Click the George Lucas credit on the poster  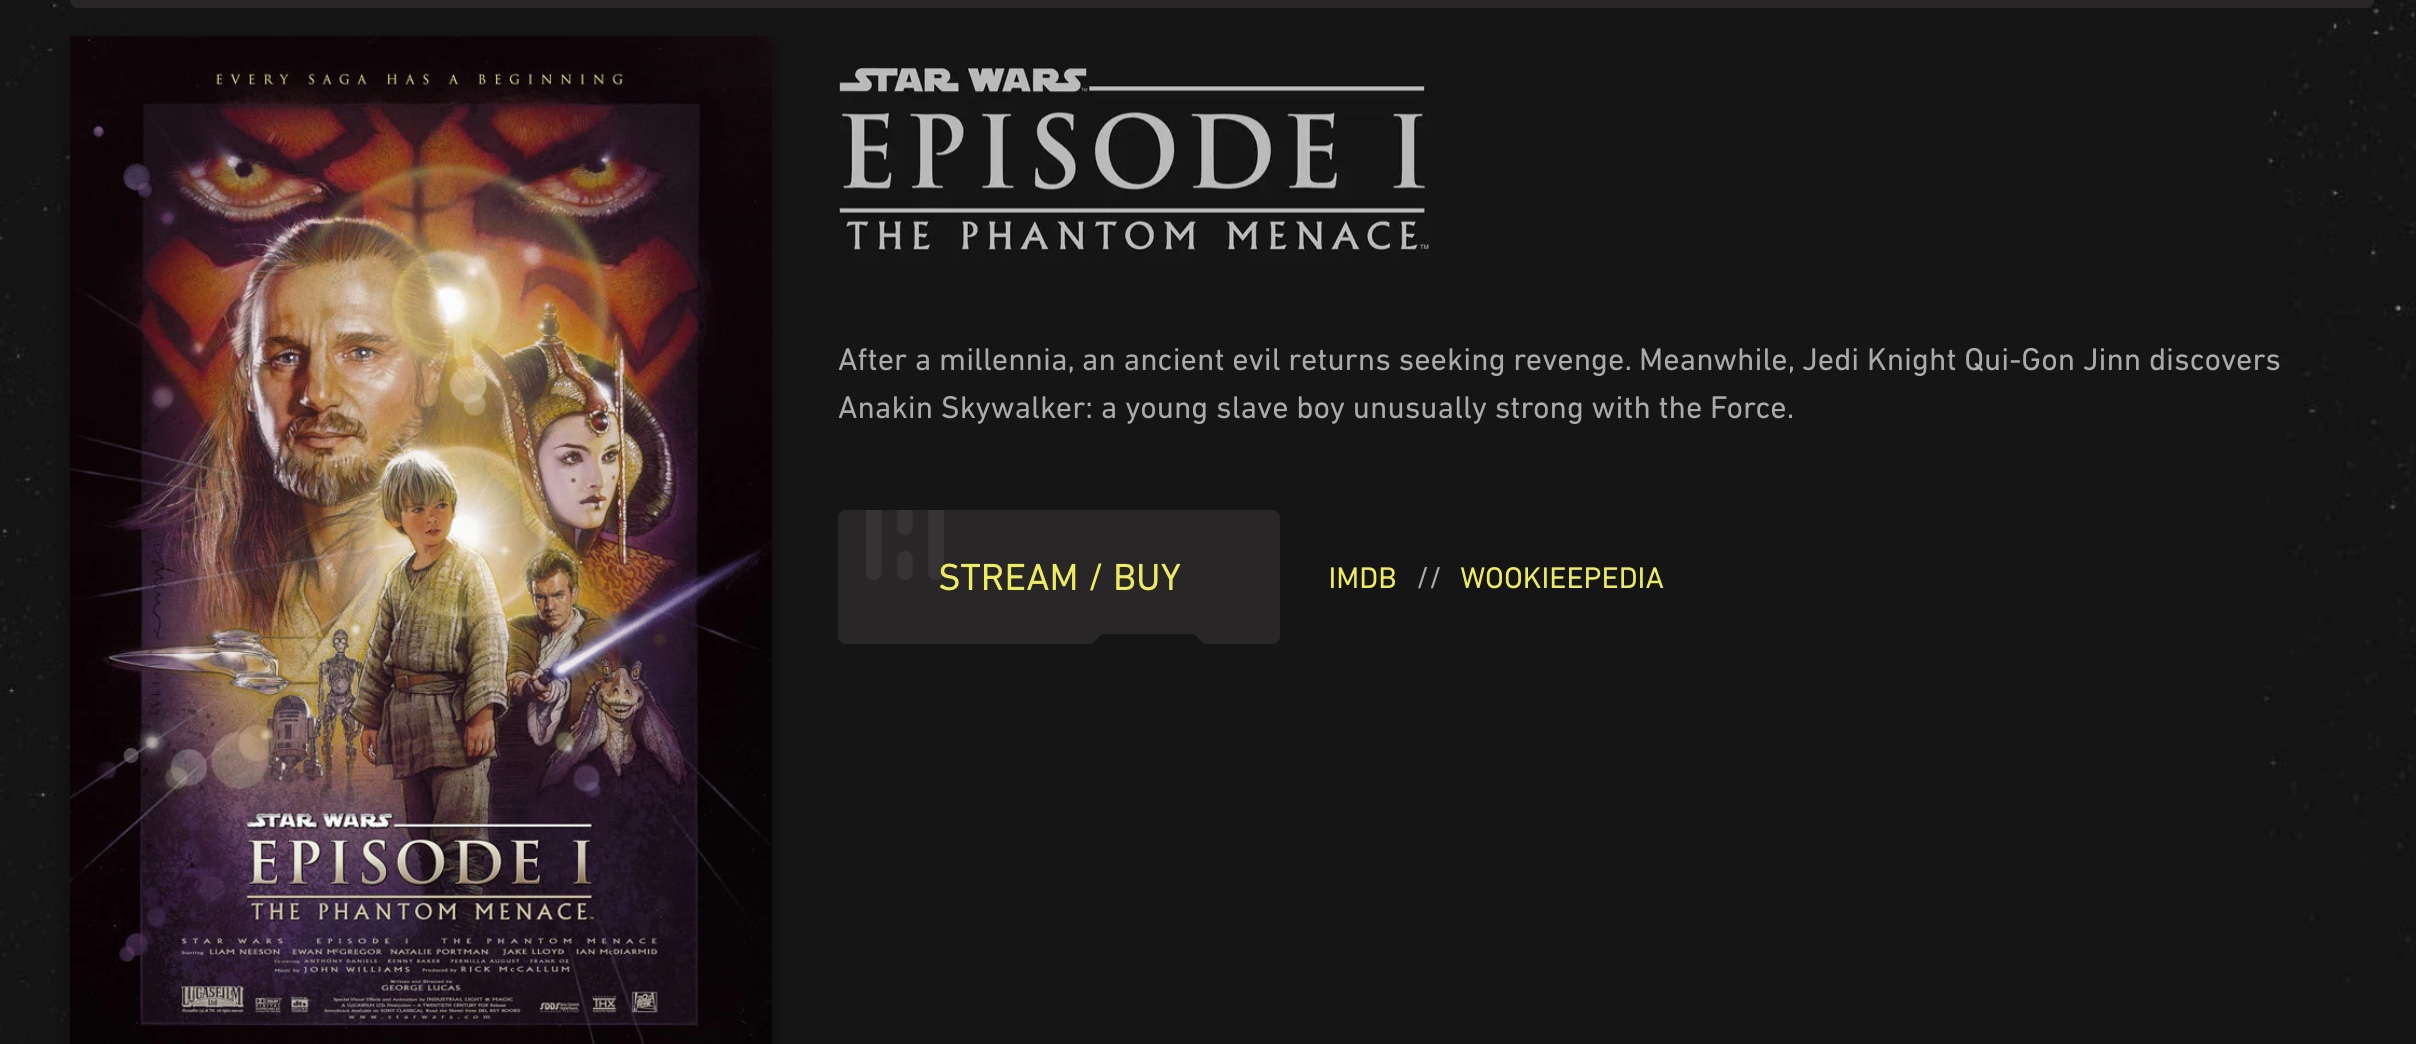pyautogui.click(x=421, y=988)
